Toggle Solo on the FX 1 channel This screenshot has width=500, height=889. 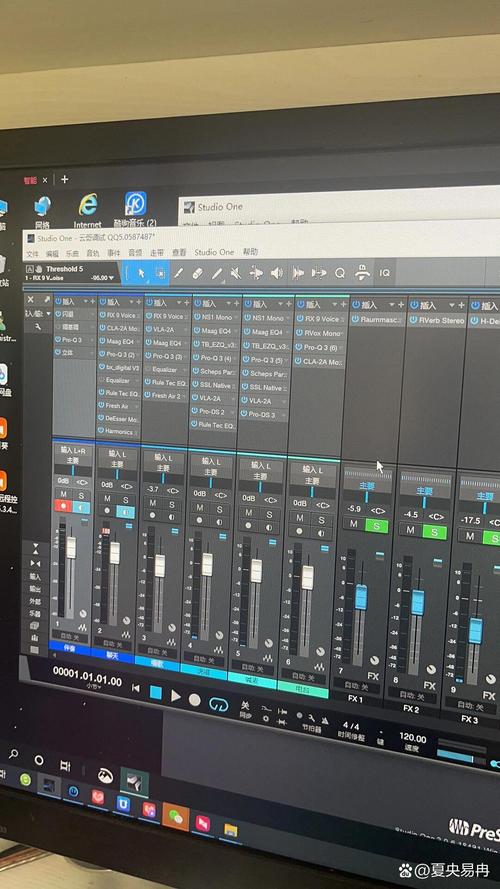376,526
